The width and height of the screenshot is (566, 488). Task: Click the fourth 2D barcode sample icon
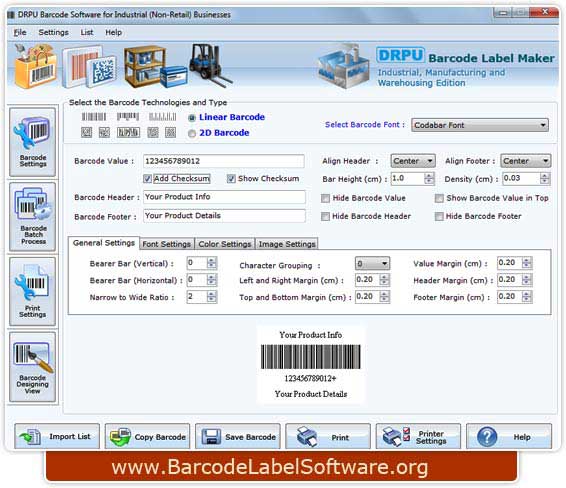153,132
